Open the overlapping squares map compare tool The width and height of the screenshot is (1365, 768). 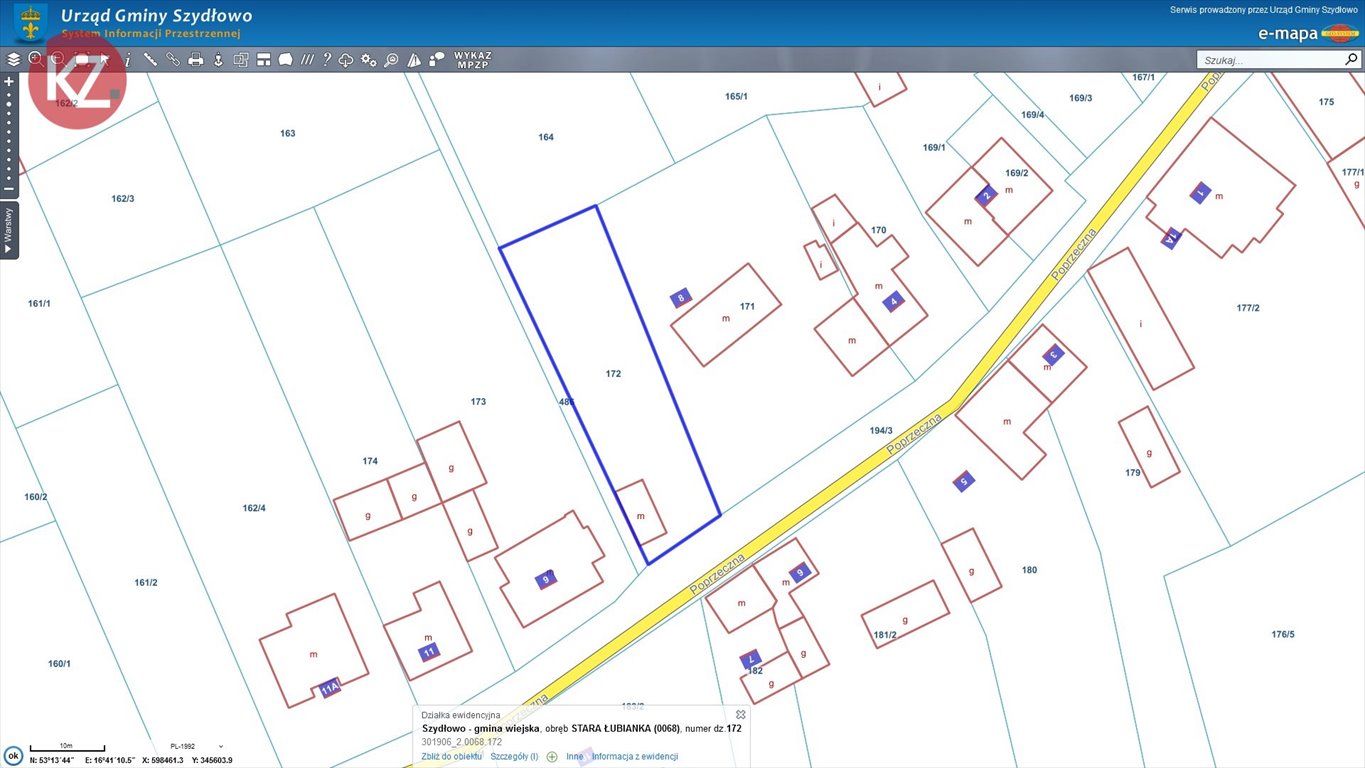point(241,60)
